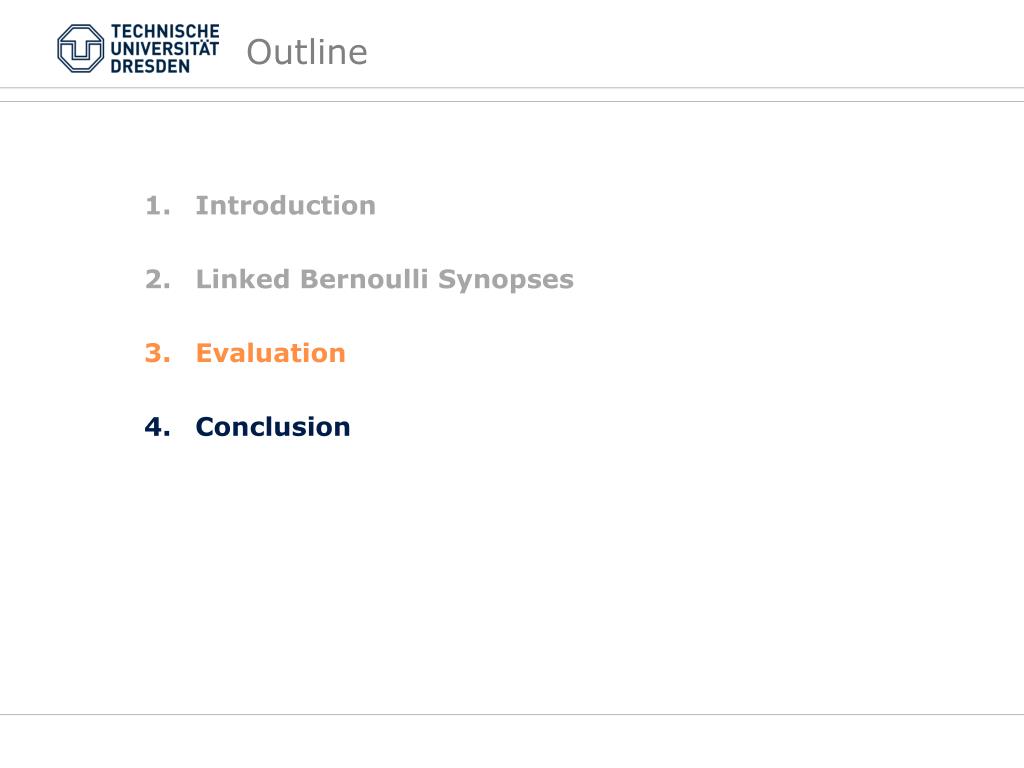Click the Outline slide title

point(307,52)
